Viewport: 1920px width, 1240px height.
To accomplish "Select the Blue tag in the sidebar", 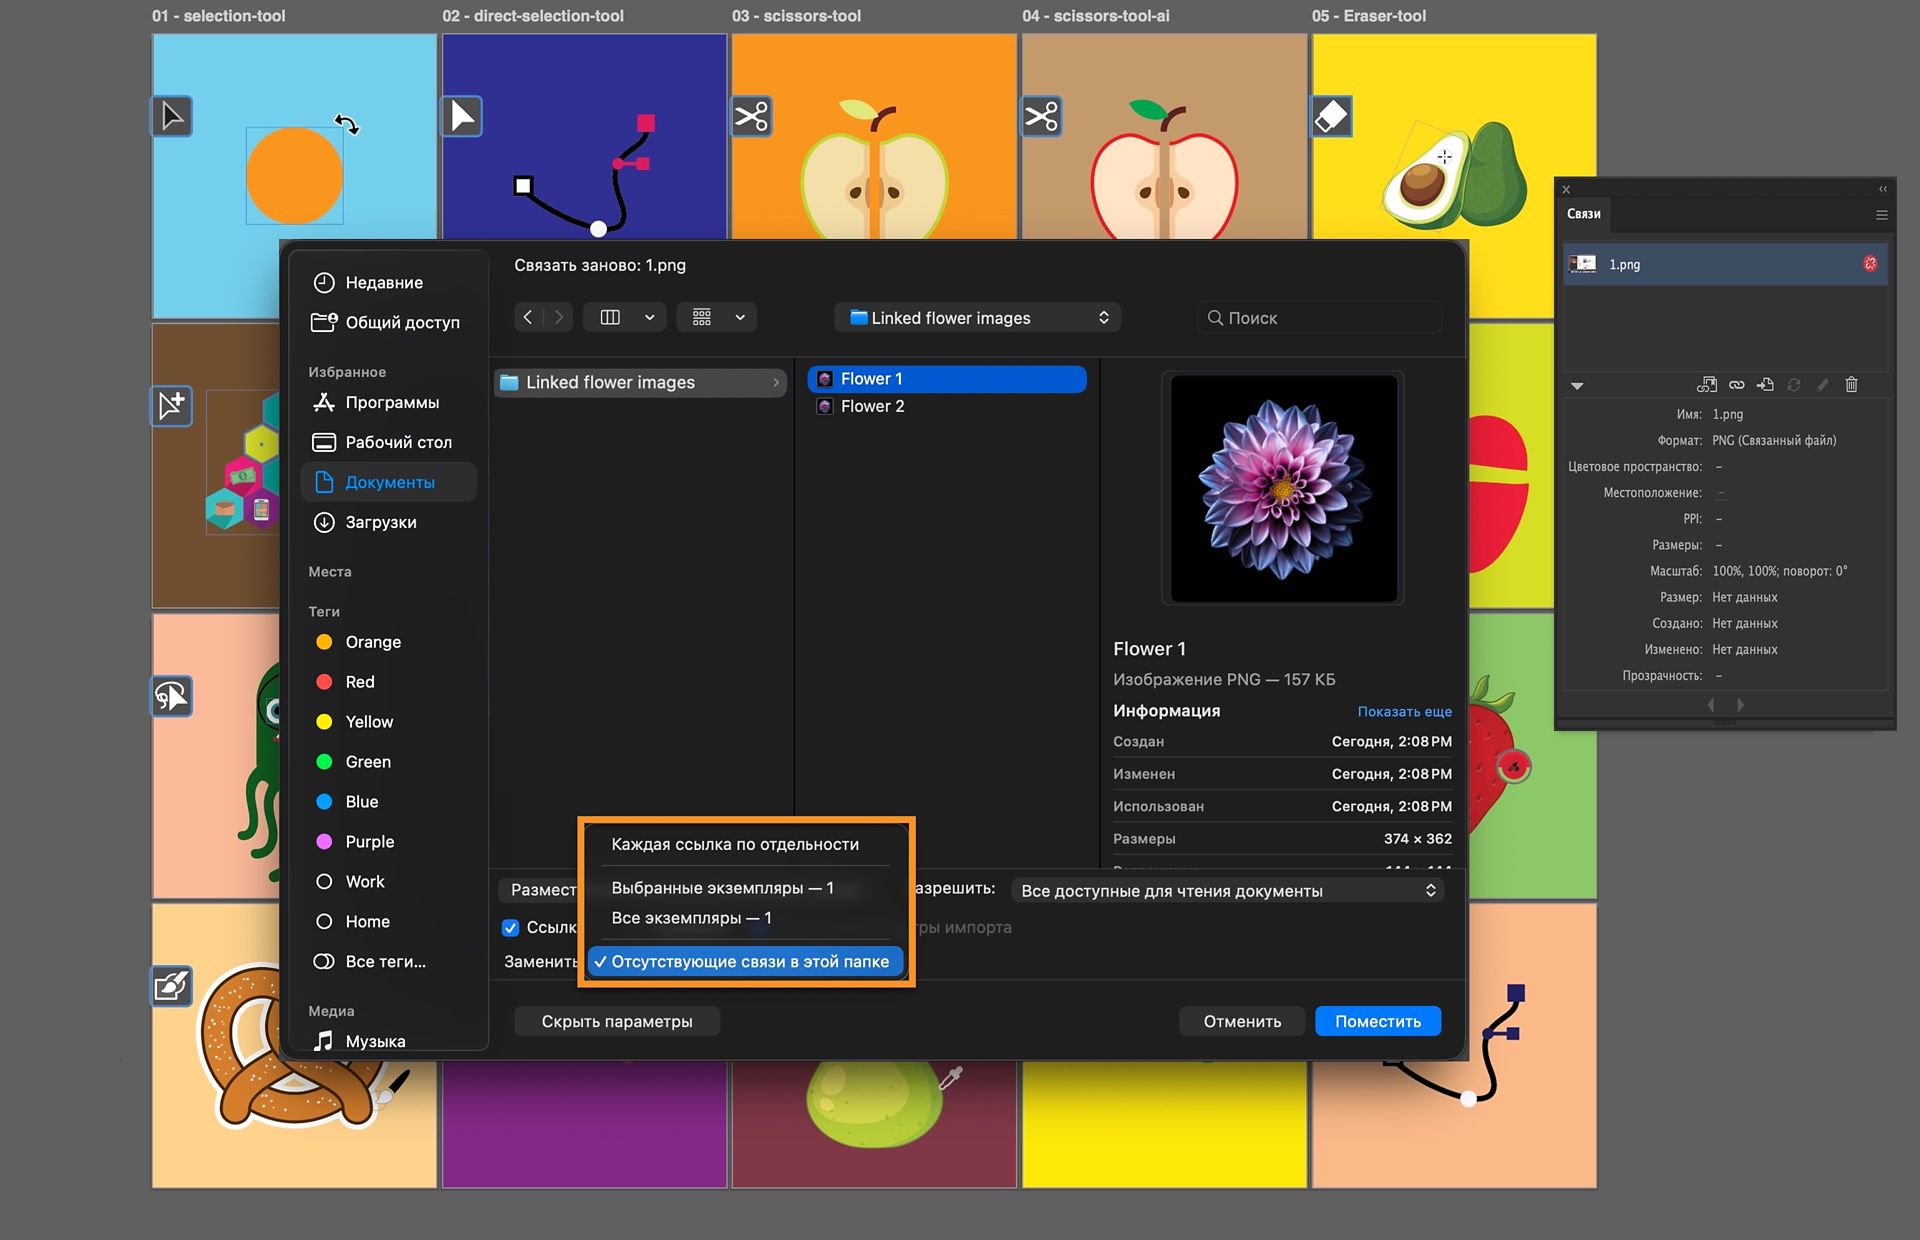I will coord(346,802).
